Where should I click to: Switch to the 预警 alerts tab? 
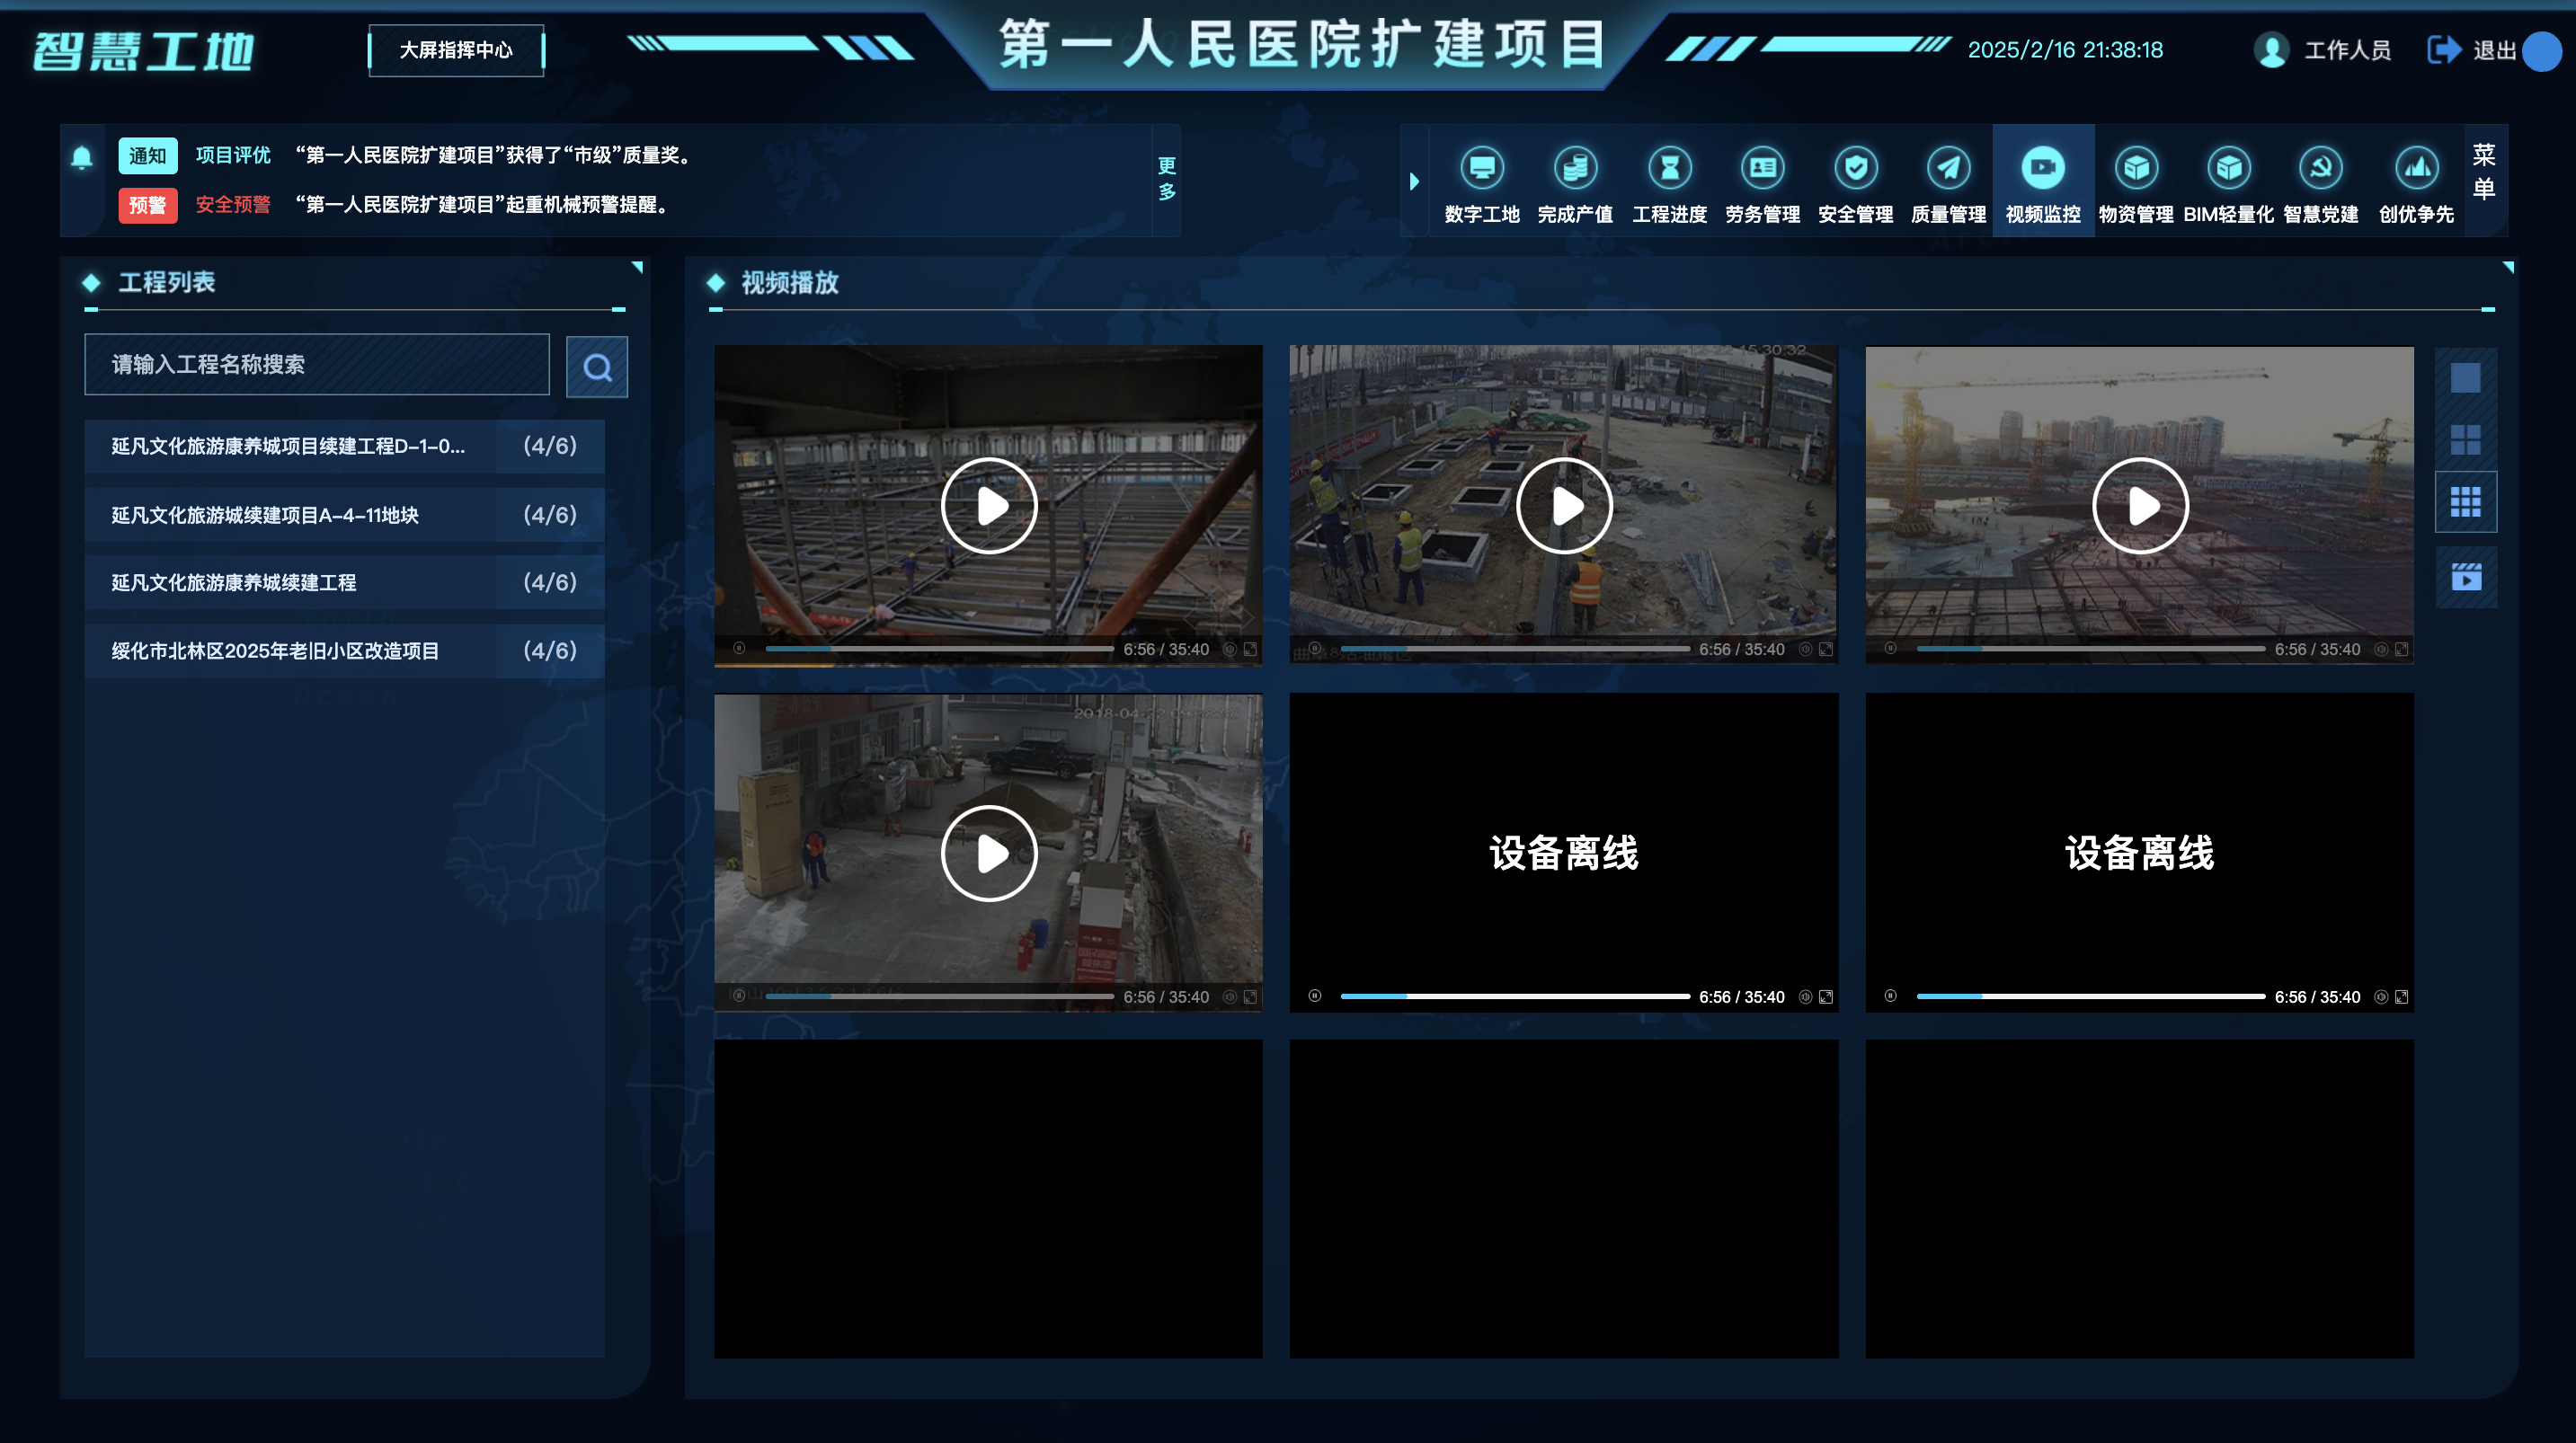coord(148,208)
